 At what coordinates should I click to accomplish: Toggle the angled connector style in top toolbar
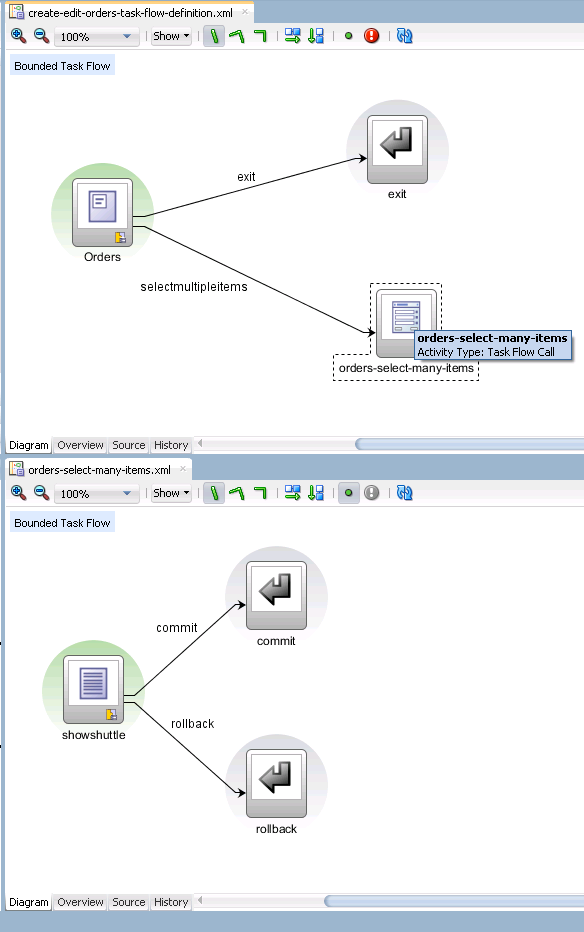coord(237,36)
